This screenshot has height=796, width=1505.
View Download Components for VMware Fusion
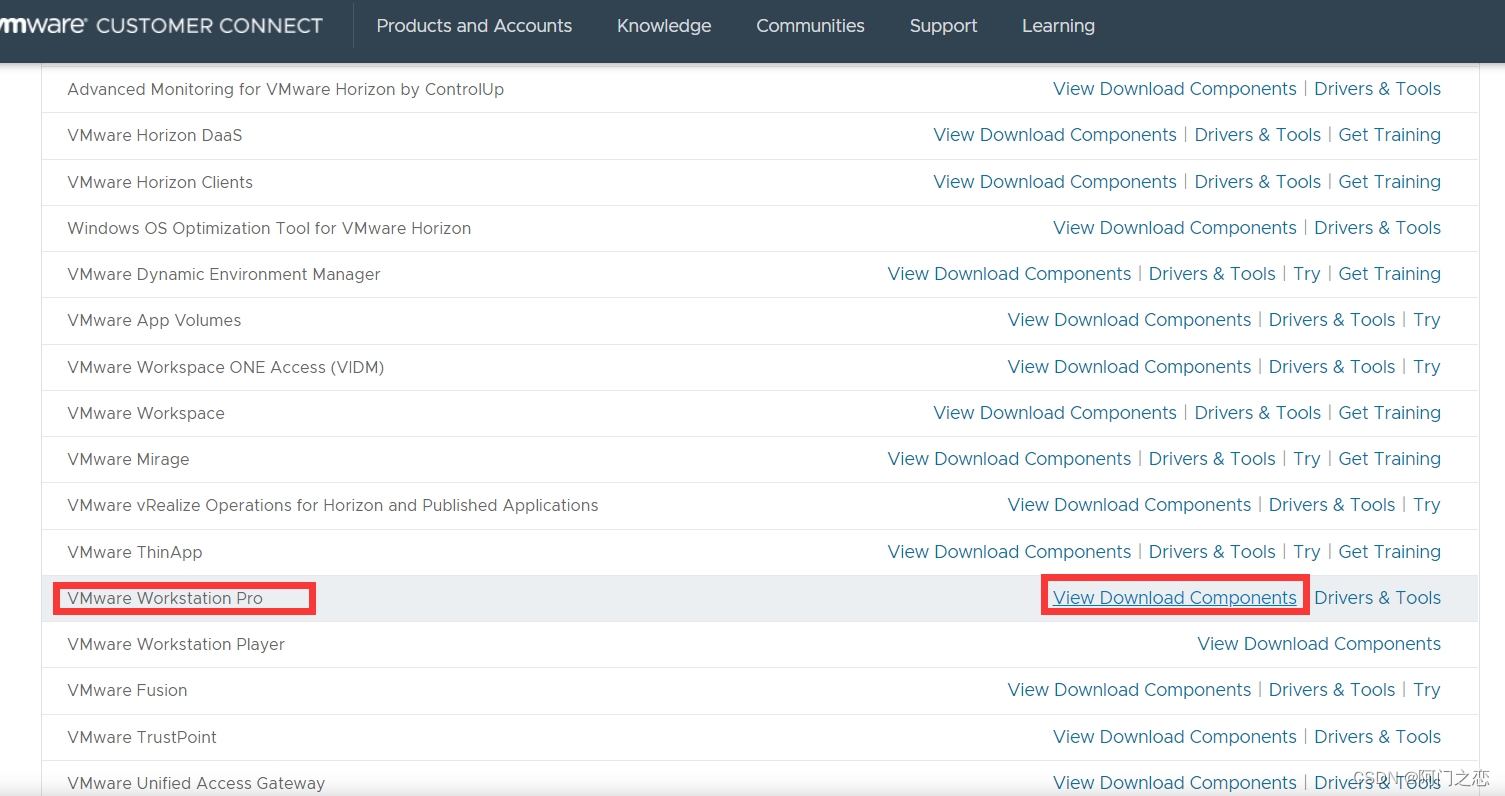(x=1129, y=690)
